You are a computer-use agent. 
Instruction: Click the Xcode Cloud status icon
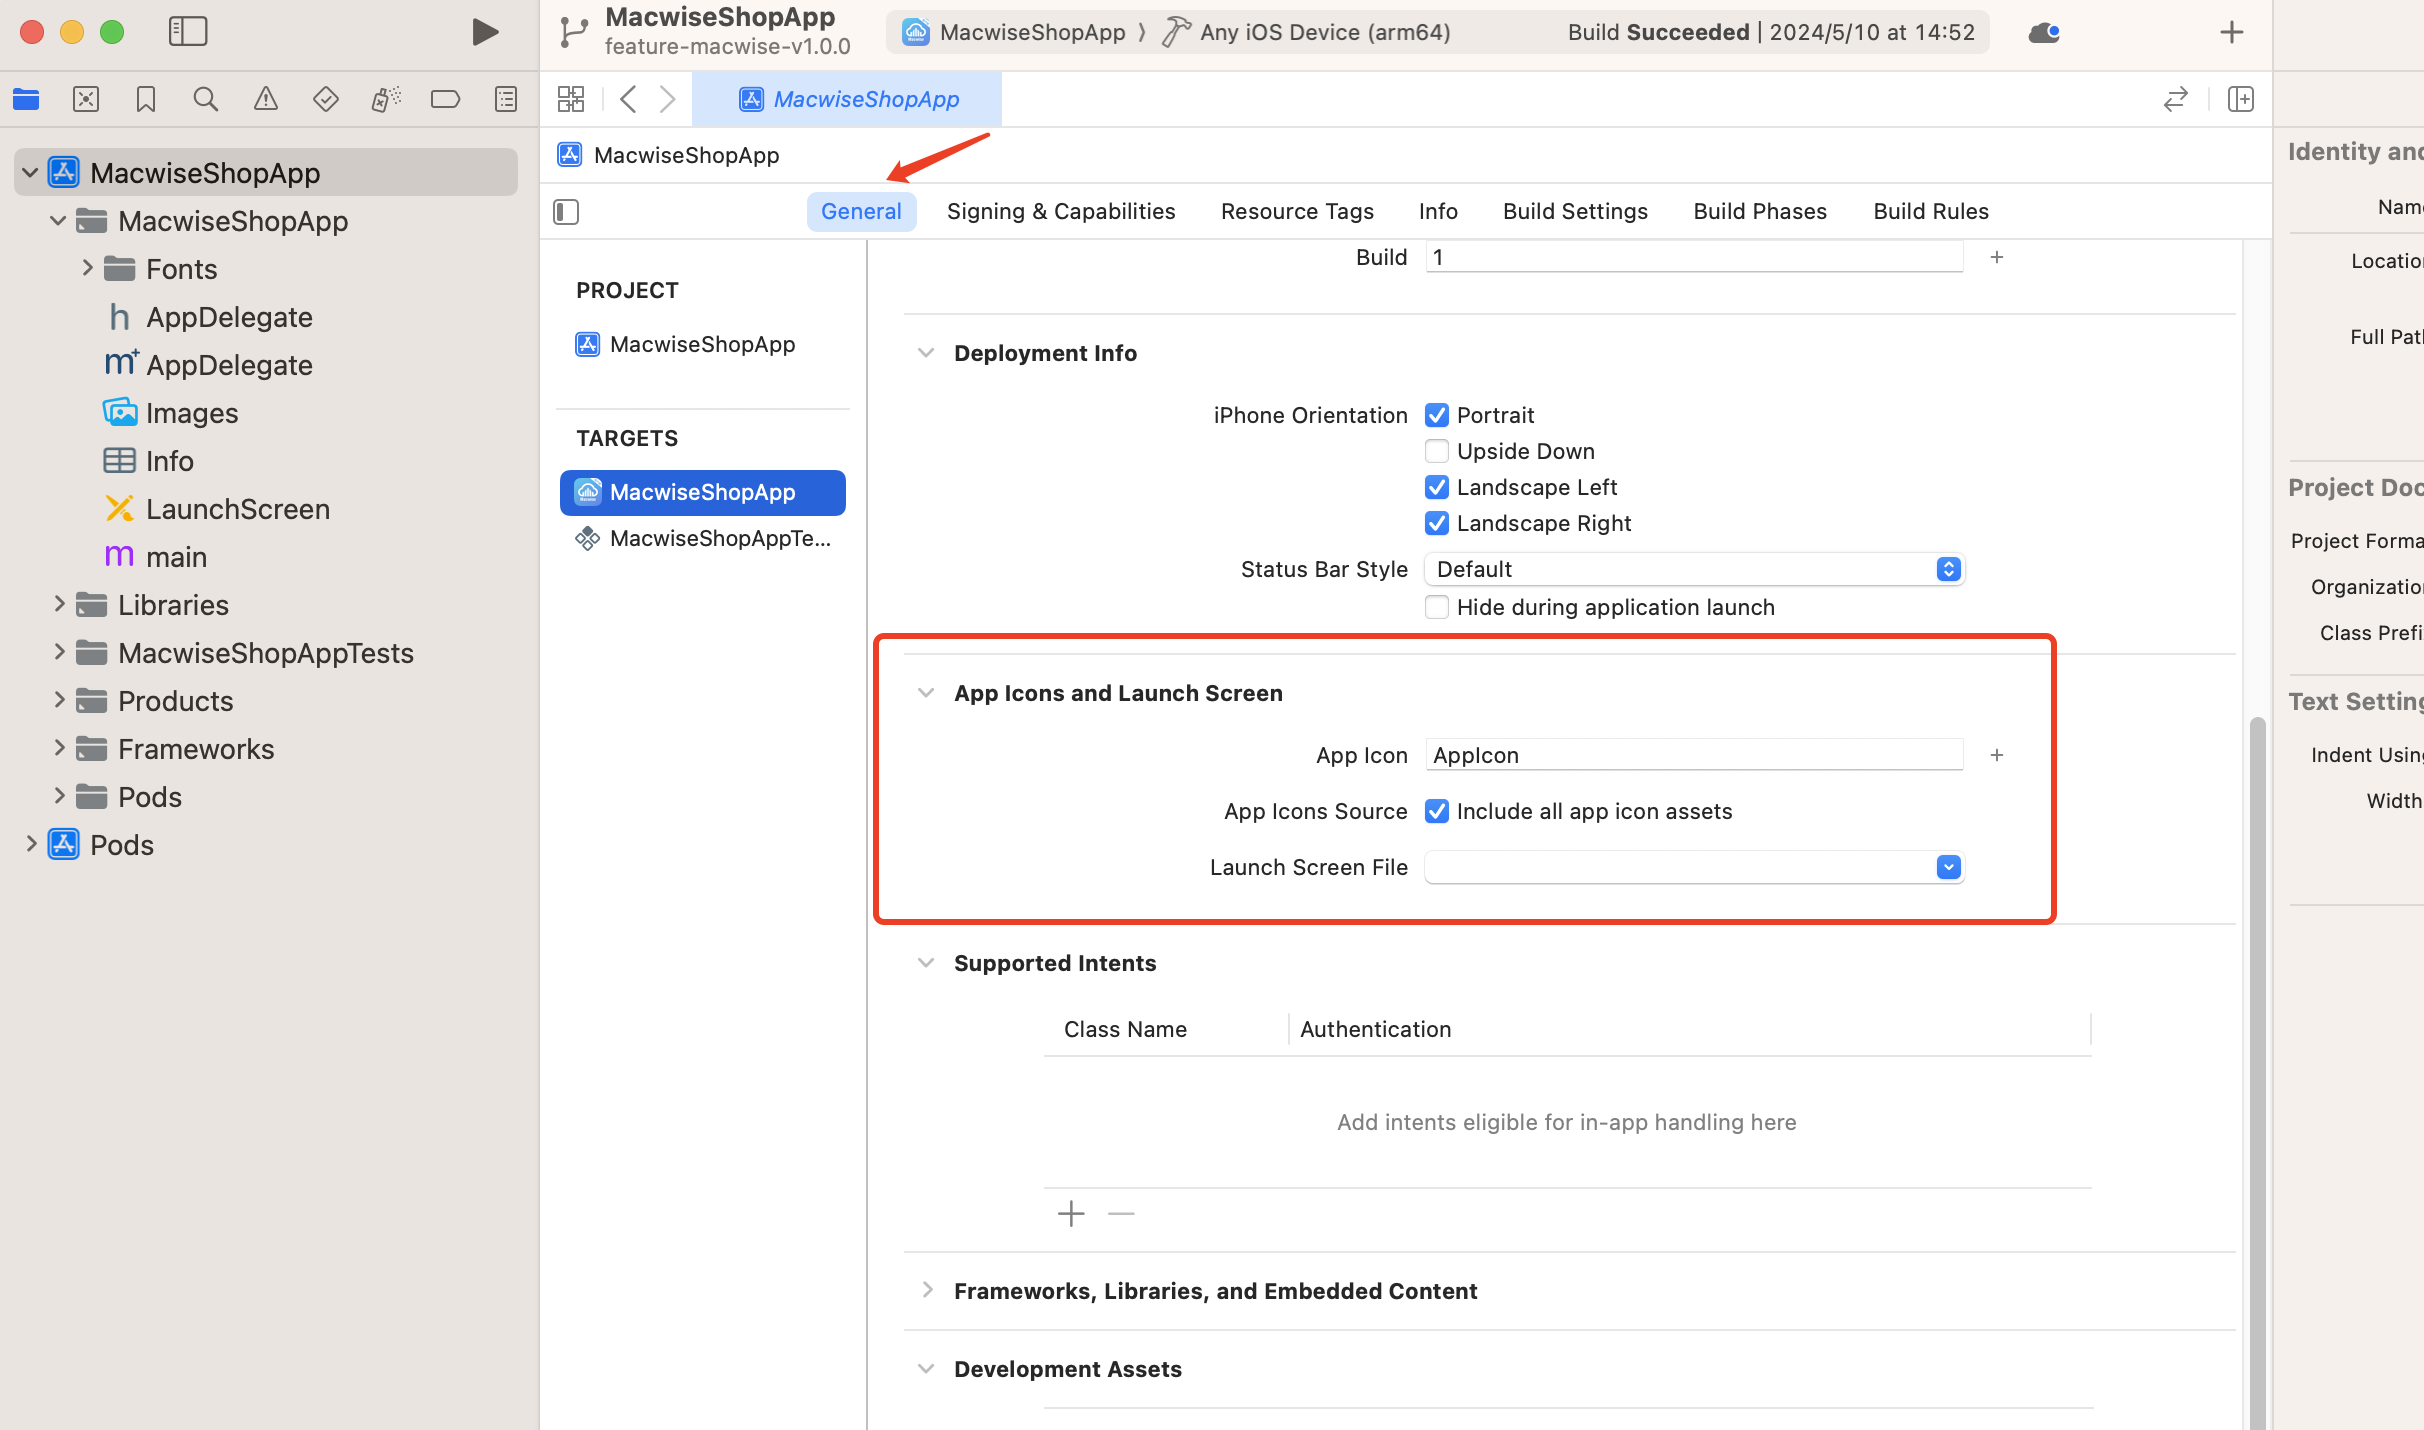click(2044, 32)
